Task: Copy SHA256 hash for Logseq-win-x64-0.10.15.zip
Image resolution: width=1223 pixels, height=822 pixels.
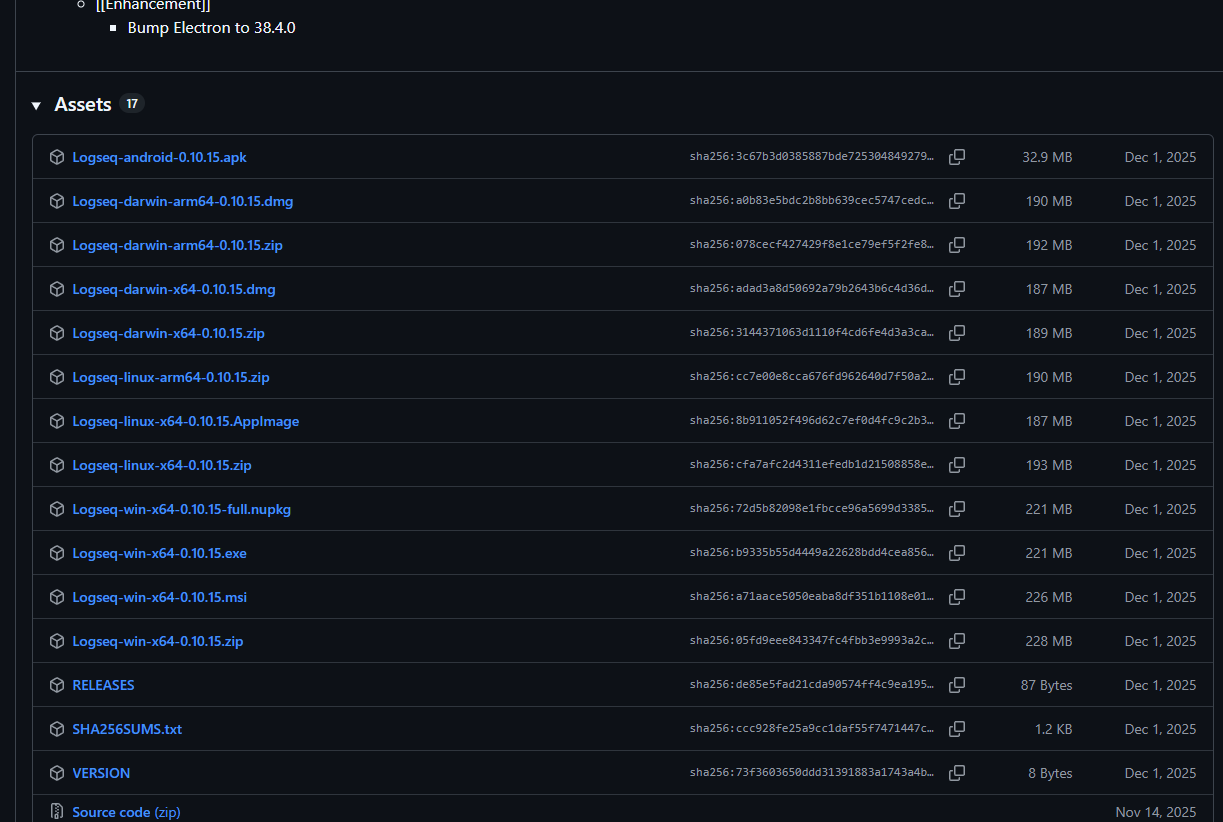Action: pyautogui.click(x=957, y=641)
